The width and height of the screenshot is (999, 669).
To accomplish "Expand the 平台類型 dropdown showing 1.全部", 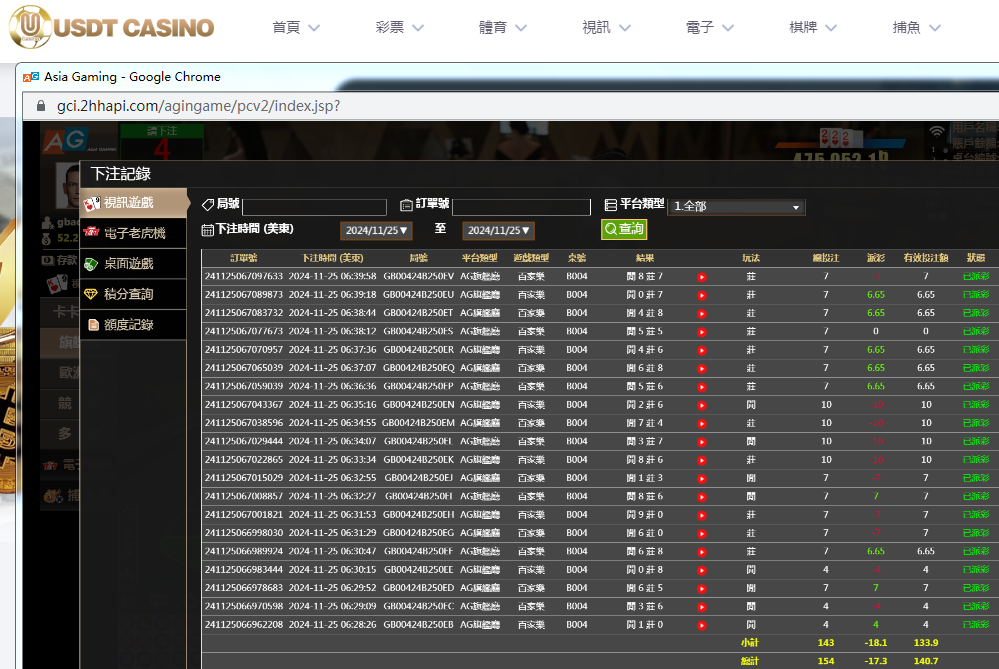I will click(736, 207).
